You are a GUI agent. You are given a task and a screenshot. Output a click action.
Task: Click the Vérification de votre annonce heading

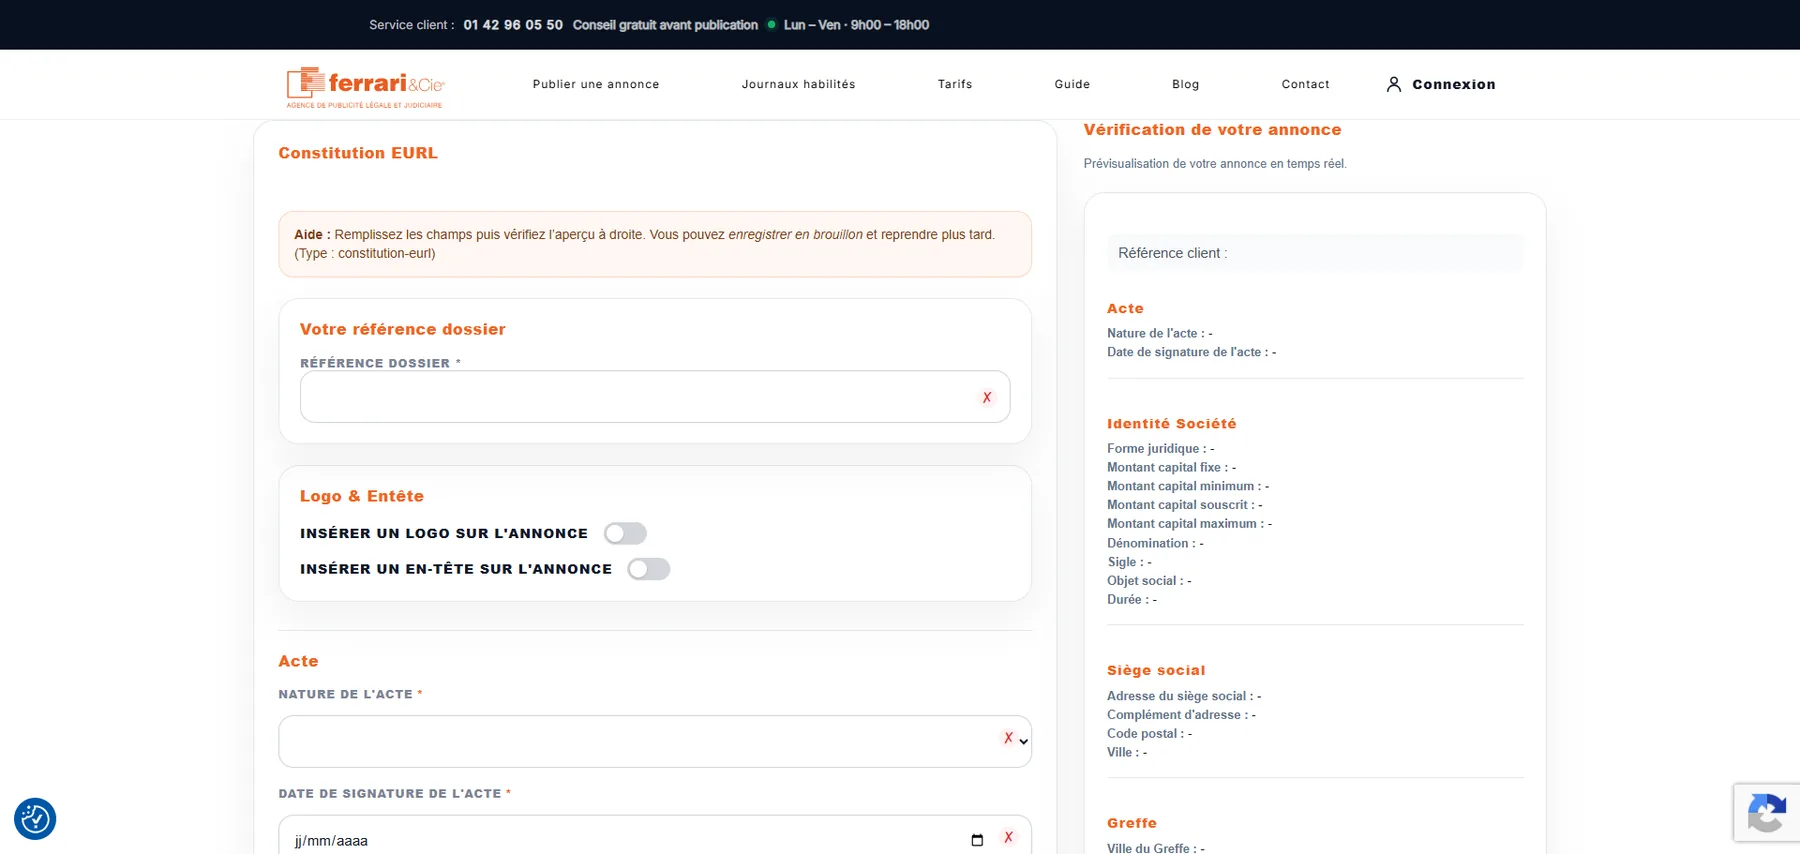click(x=1213, y=130)
